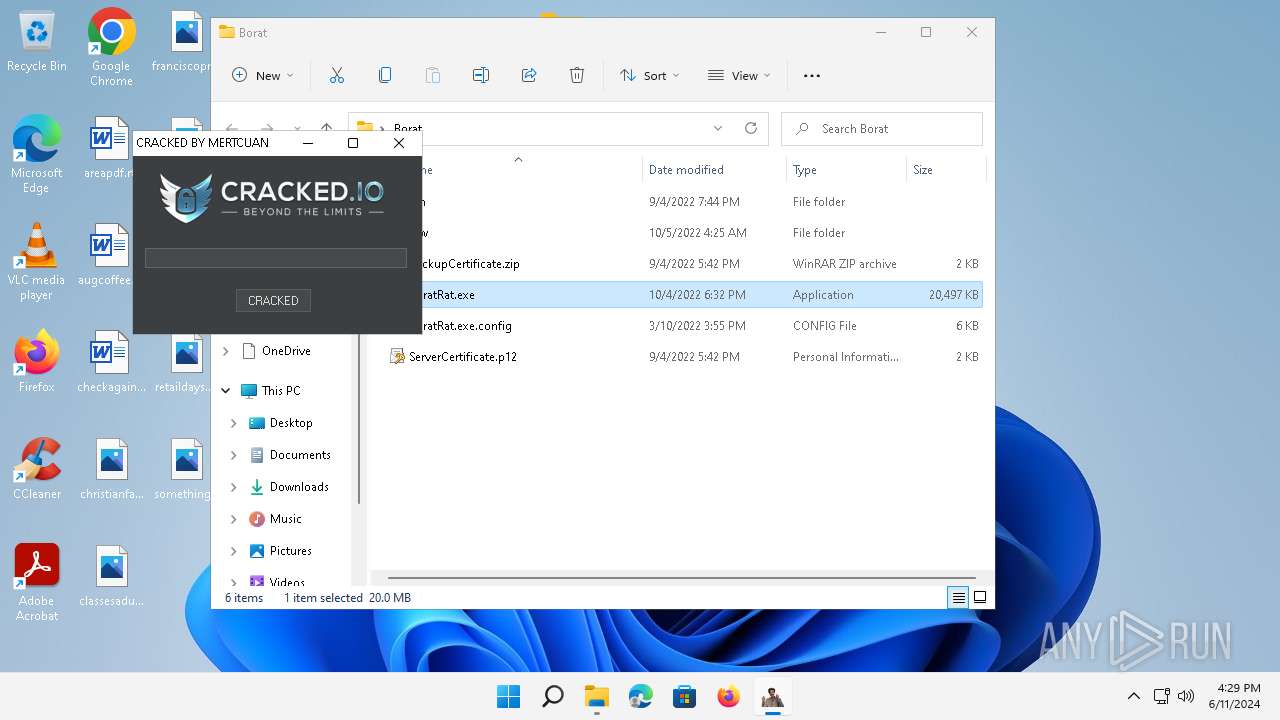Click the volume icon in system tray
Screen dimensions: 1280x720
coord(1187,697)
